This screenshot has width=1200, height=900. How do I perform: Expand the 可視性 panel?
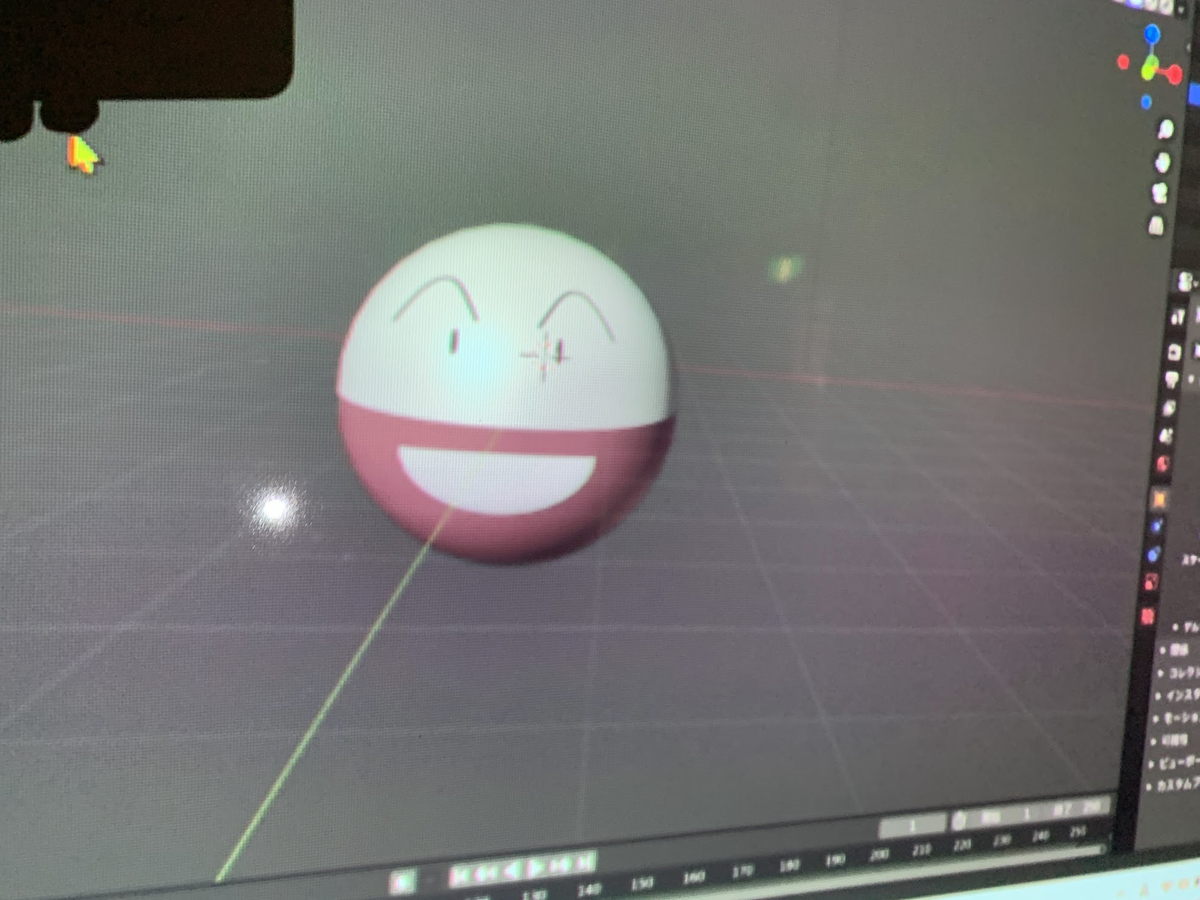point(1170,740)
